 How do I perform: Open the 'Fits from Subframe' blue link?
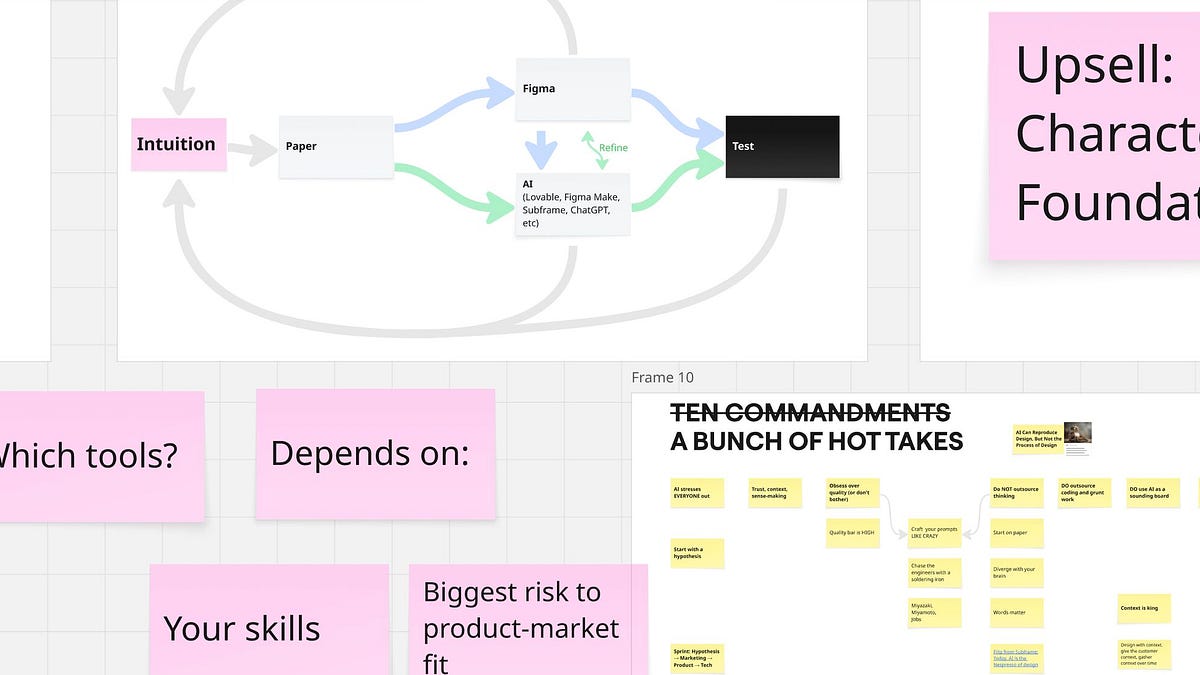click(1015, 656)
